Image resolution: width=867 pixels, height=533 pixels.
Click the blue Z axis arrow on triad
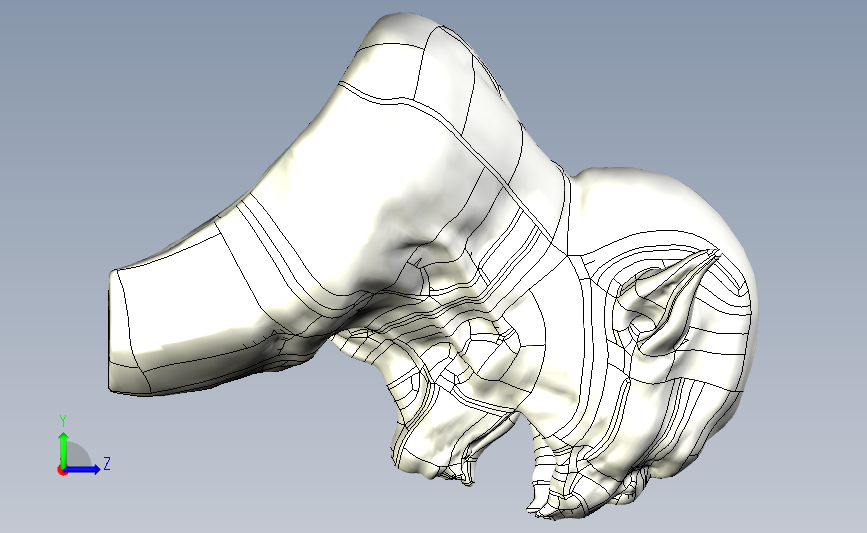coord(83,469)
